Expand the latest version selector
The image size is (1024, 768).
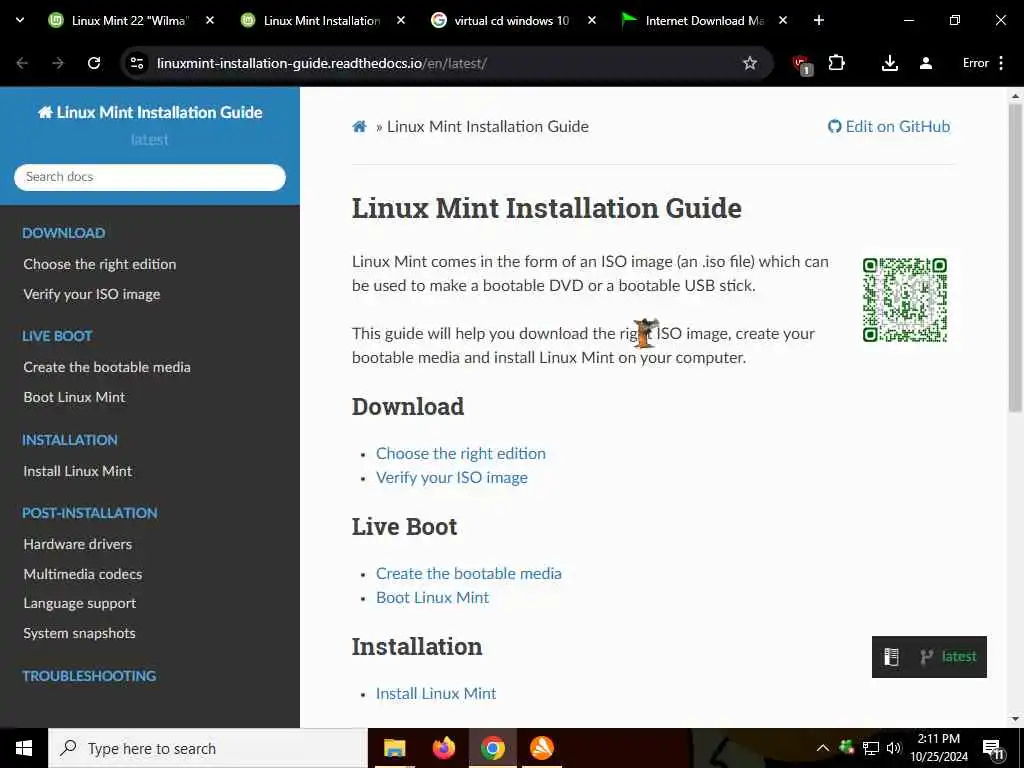(x=929, y=657)
